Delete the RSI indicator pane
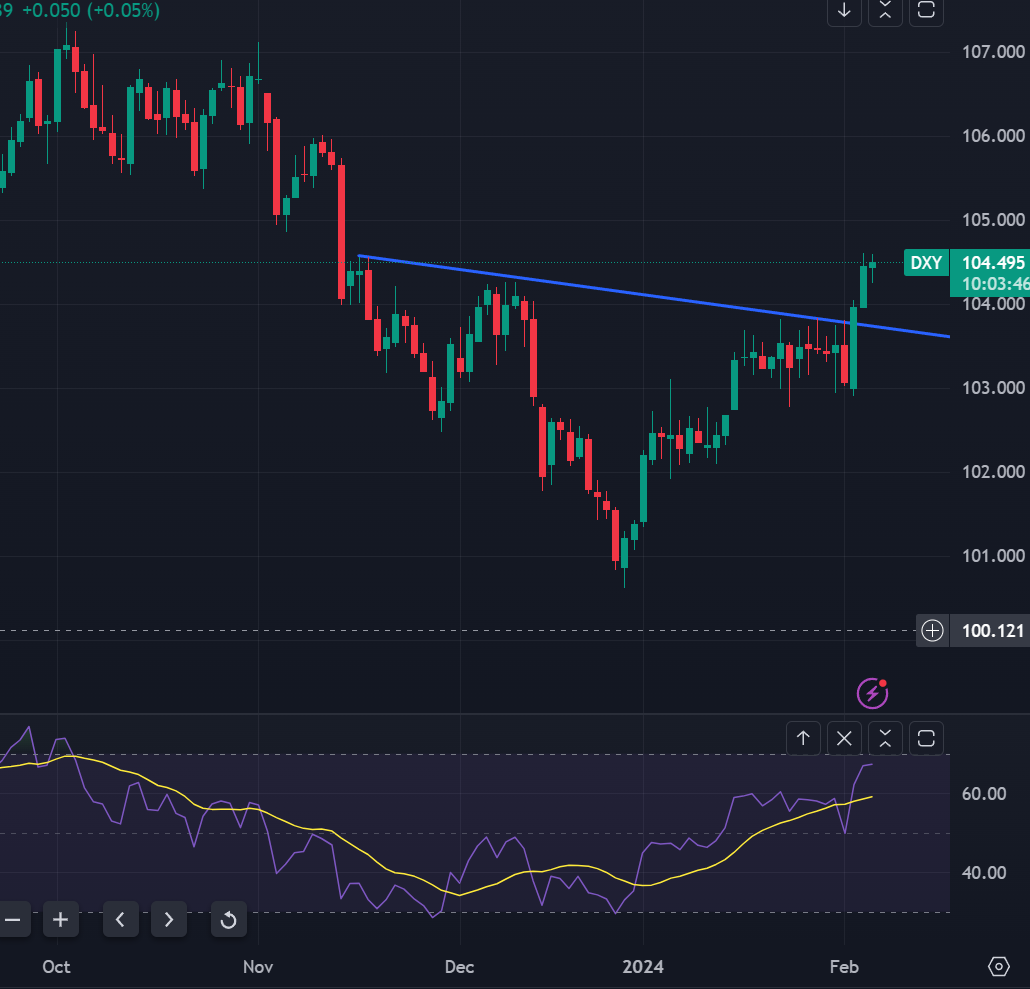The image size is (1030, 989). [x=844, y=739]
